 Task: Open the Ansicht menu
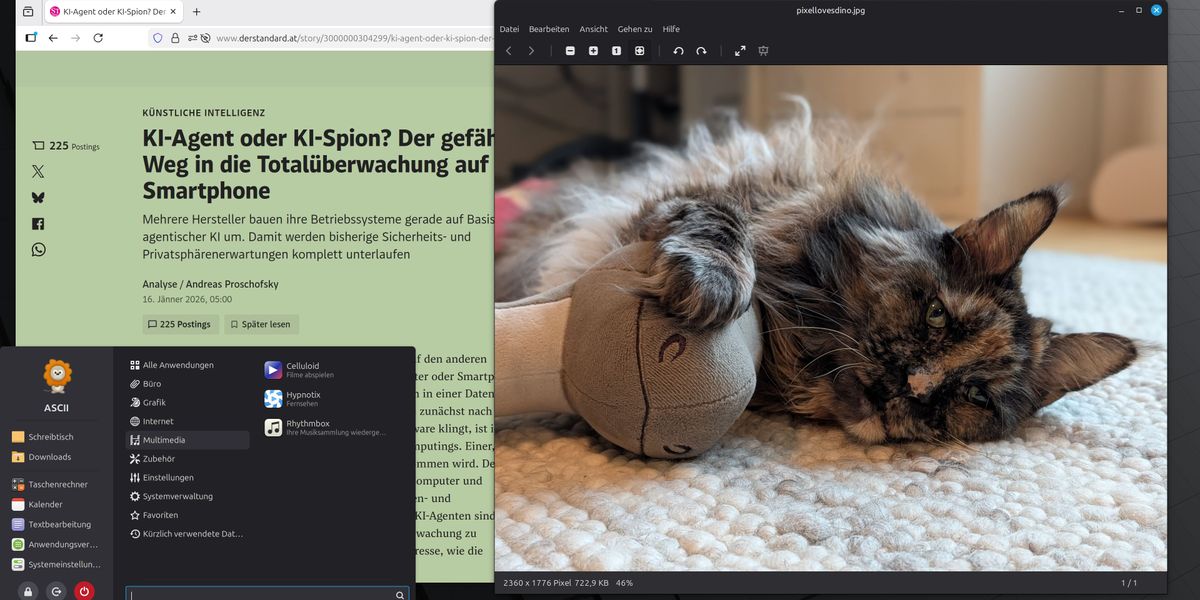click(x=593, y=29)
